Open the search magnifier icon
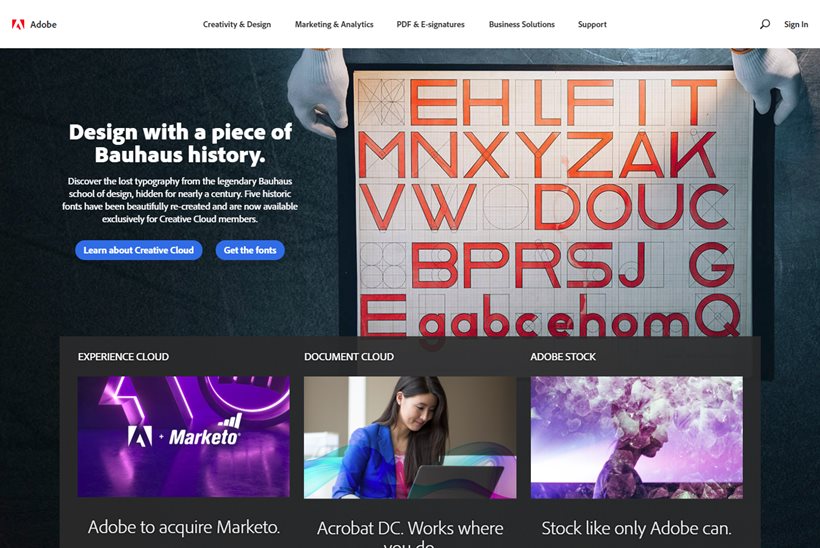Screen dimensions: 820x548 tap(765, 24)
